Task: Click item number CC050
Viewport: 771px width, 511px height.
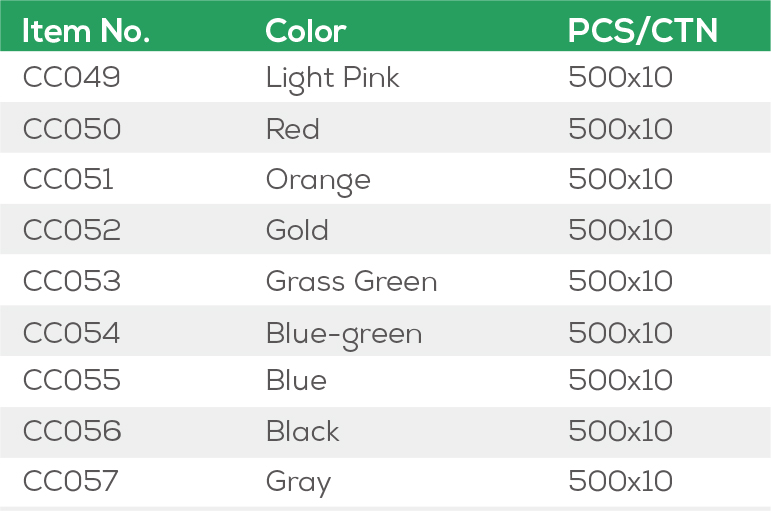Action: coord(72,129)
